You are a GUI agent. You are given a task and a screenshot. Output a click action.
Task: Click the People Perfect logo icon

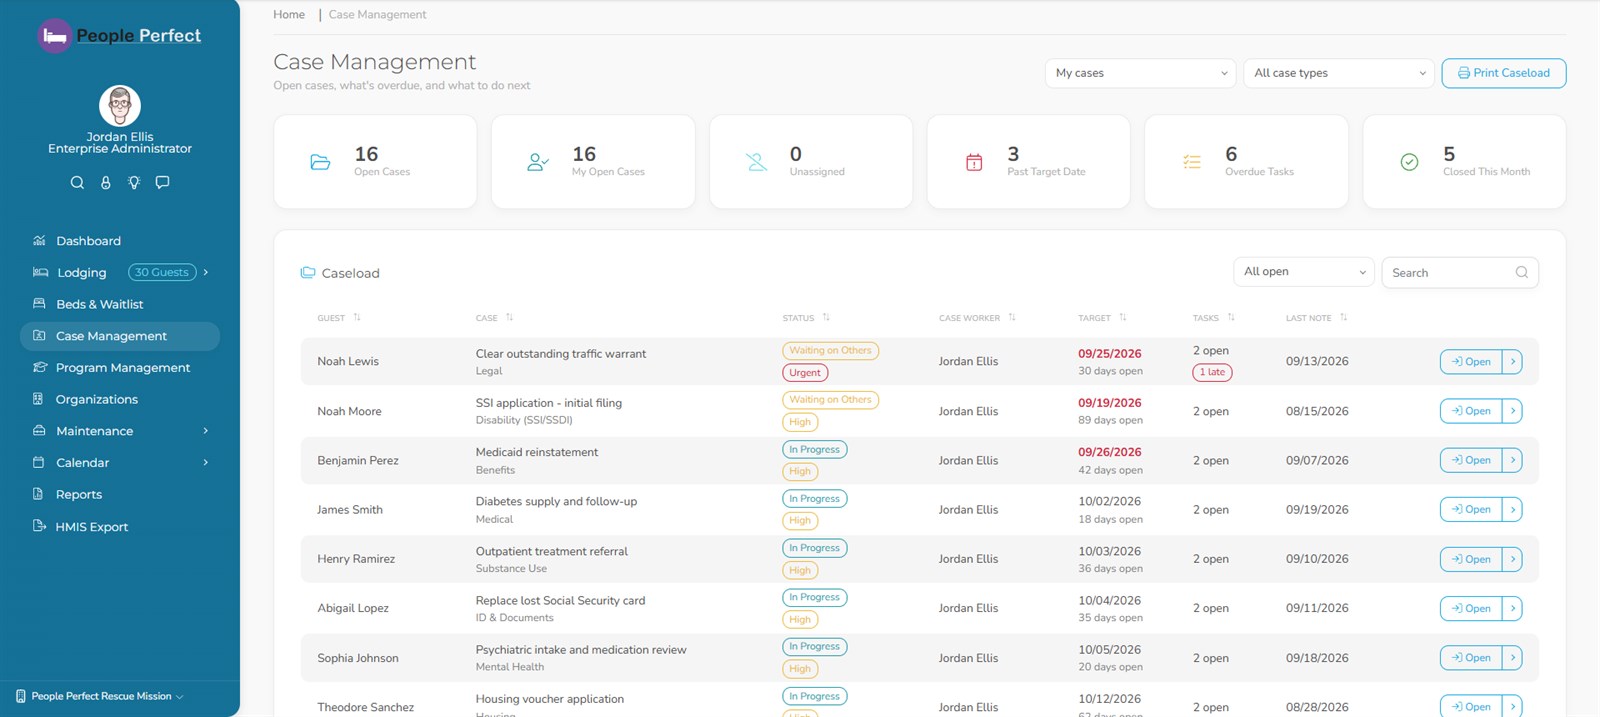(54, 36)
